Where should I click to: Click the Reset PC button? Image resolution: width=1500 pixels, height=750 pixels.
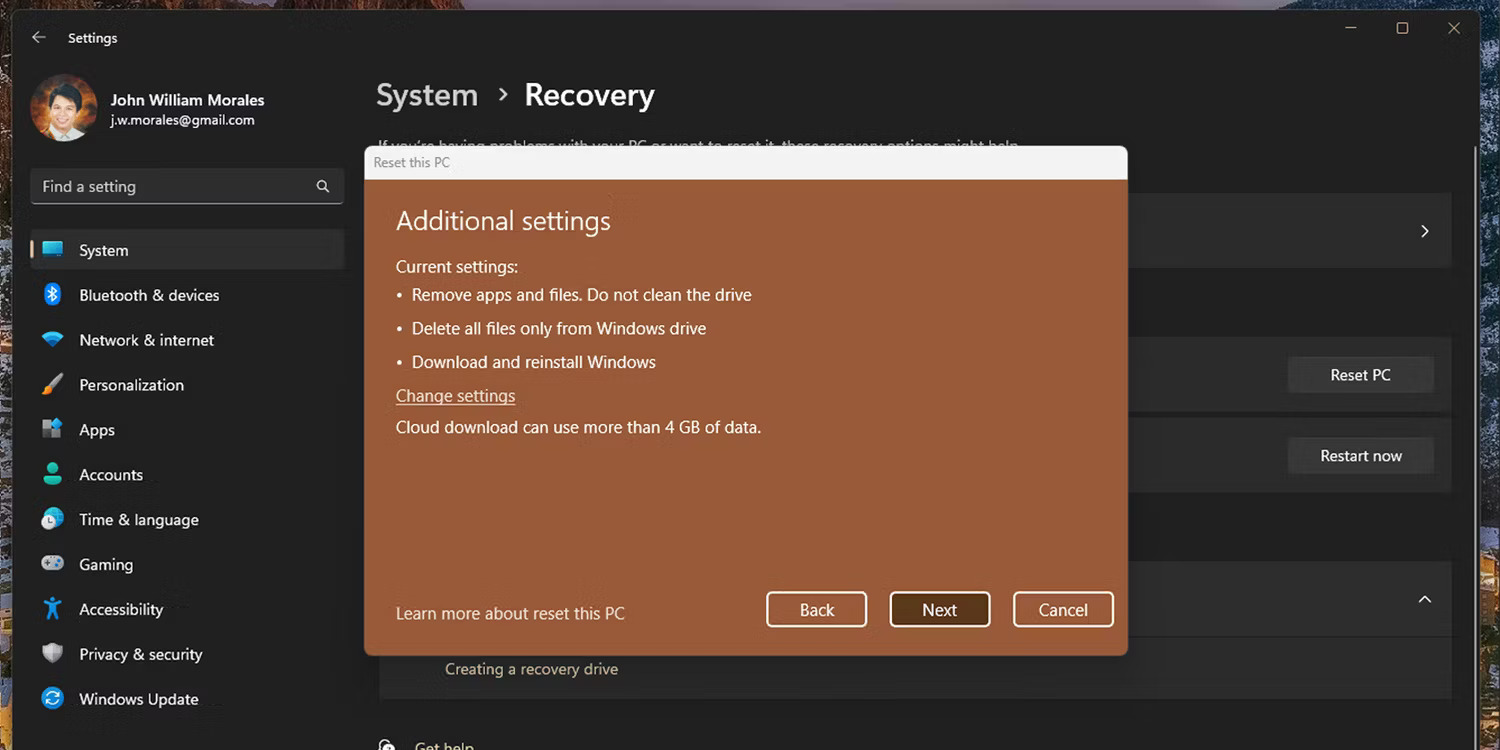coord(1360,375)
